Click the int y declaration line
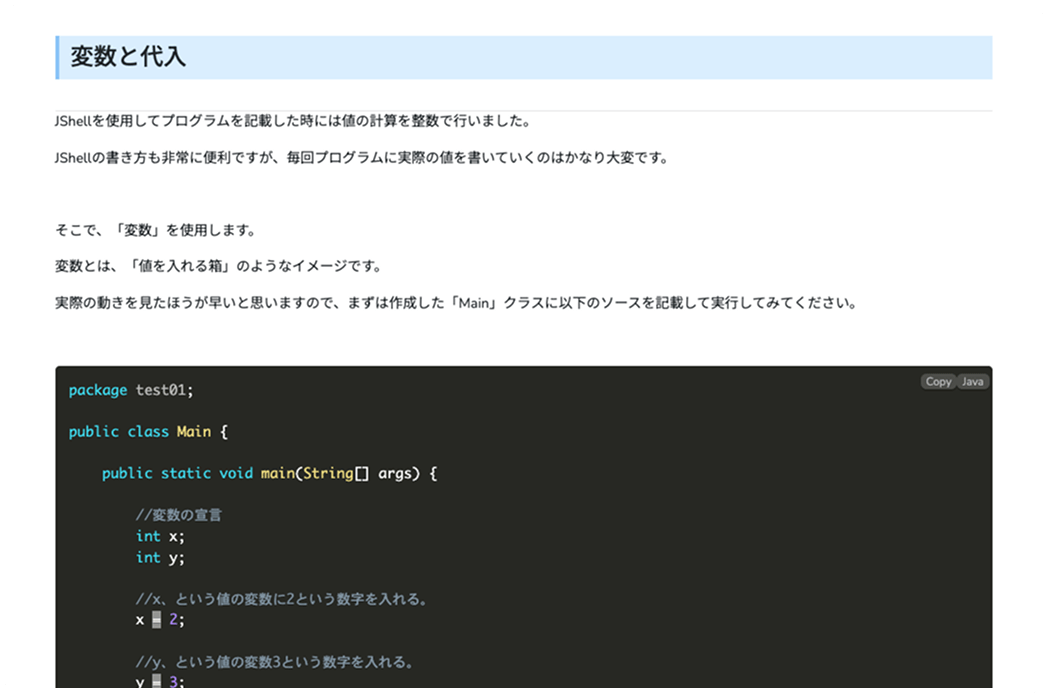 pos(160,557)
